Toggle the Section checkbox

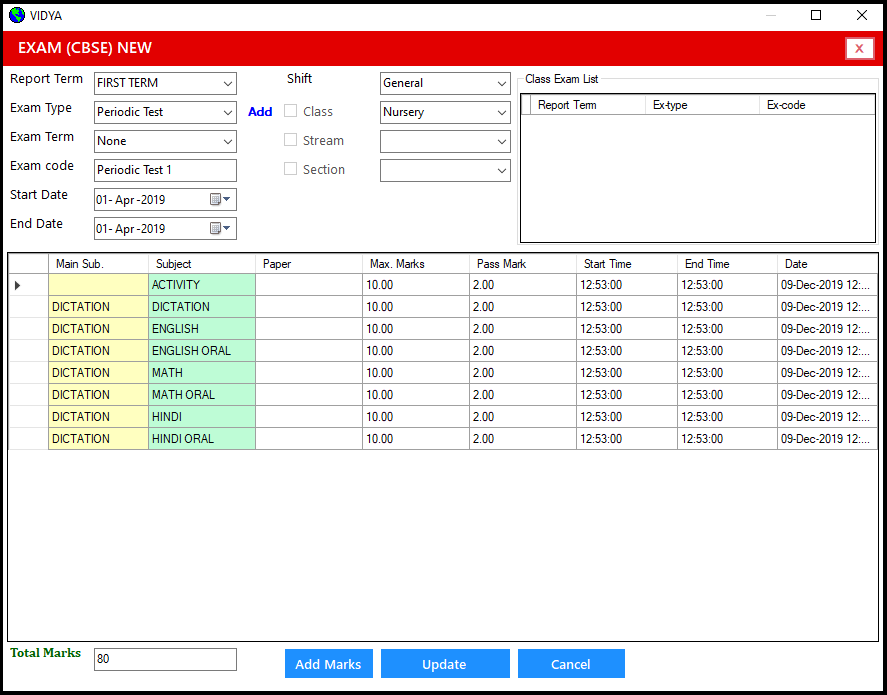290,169
